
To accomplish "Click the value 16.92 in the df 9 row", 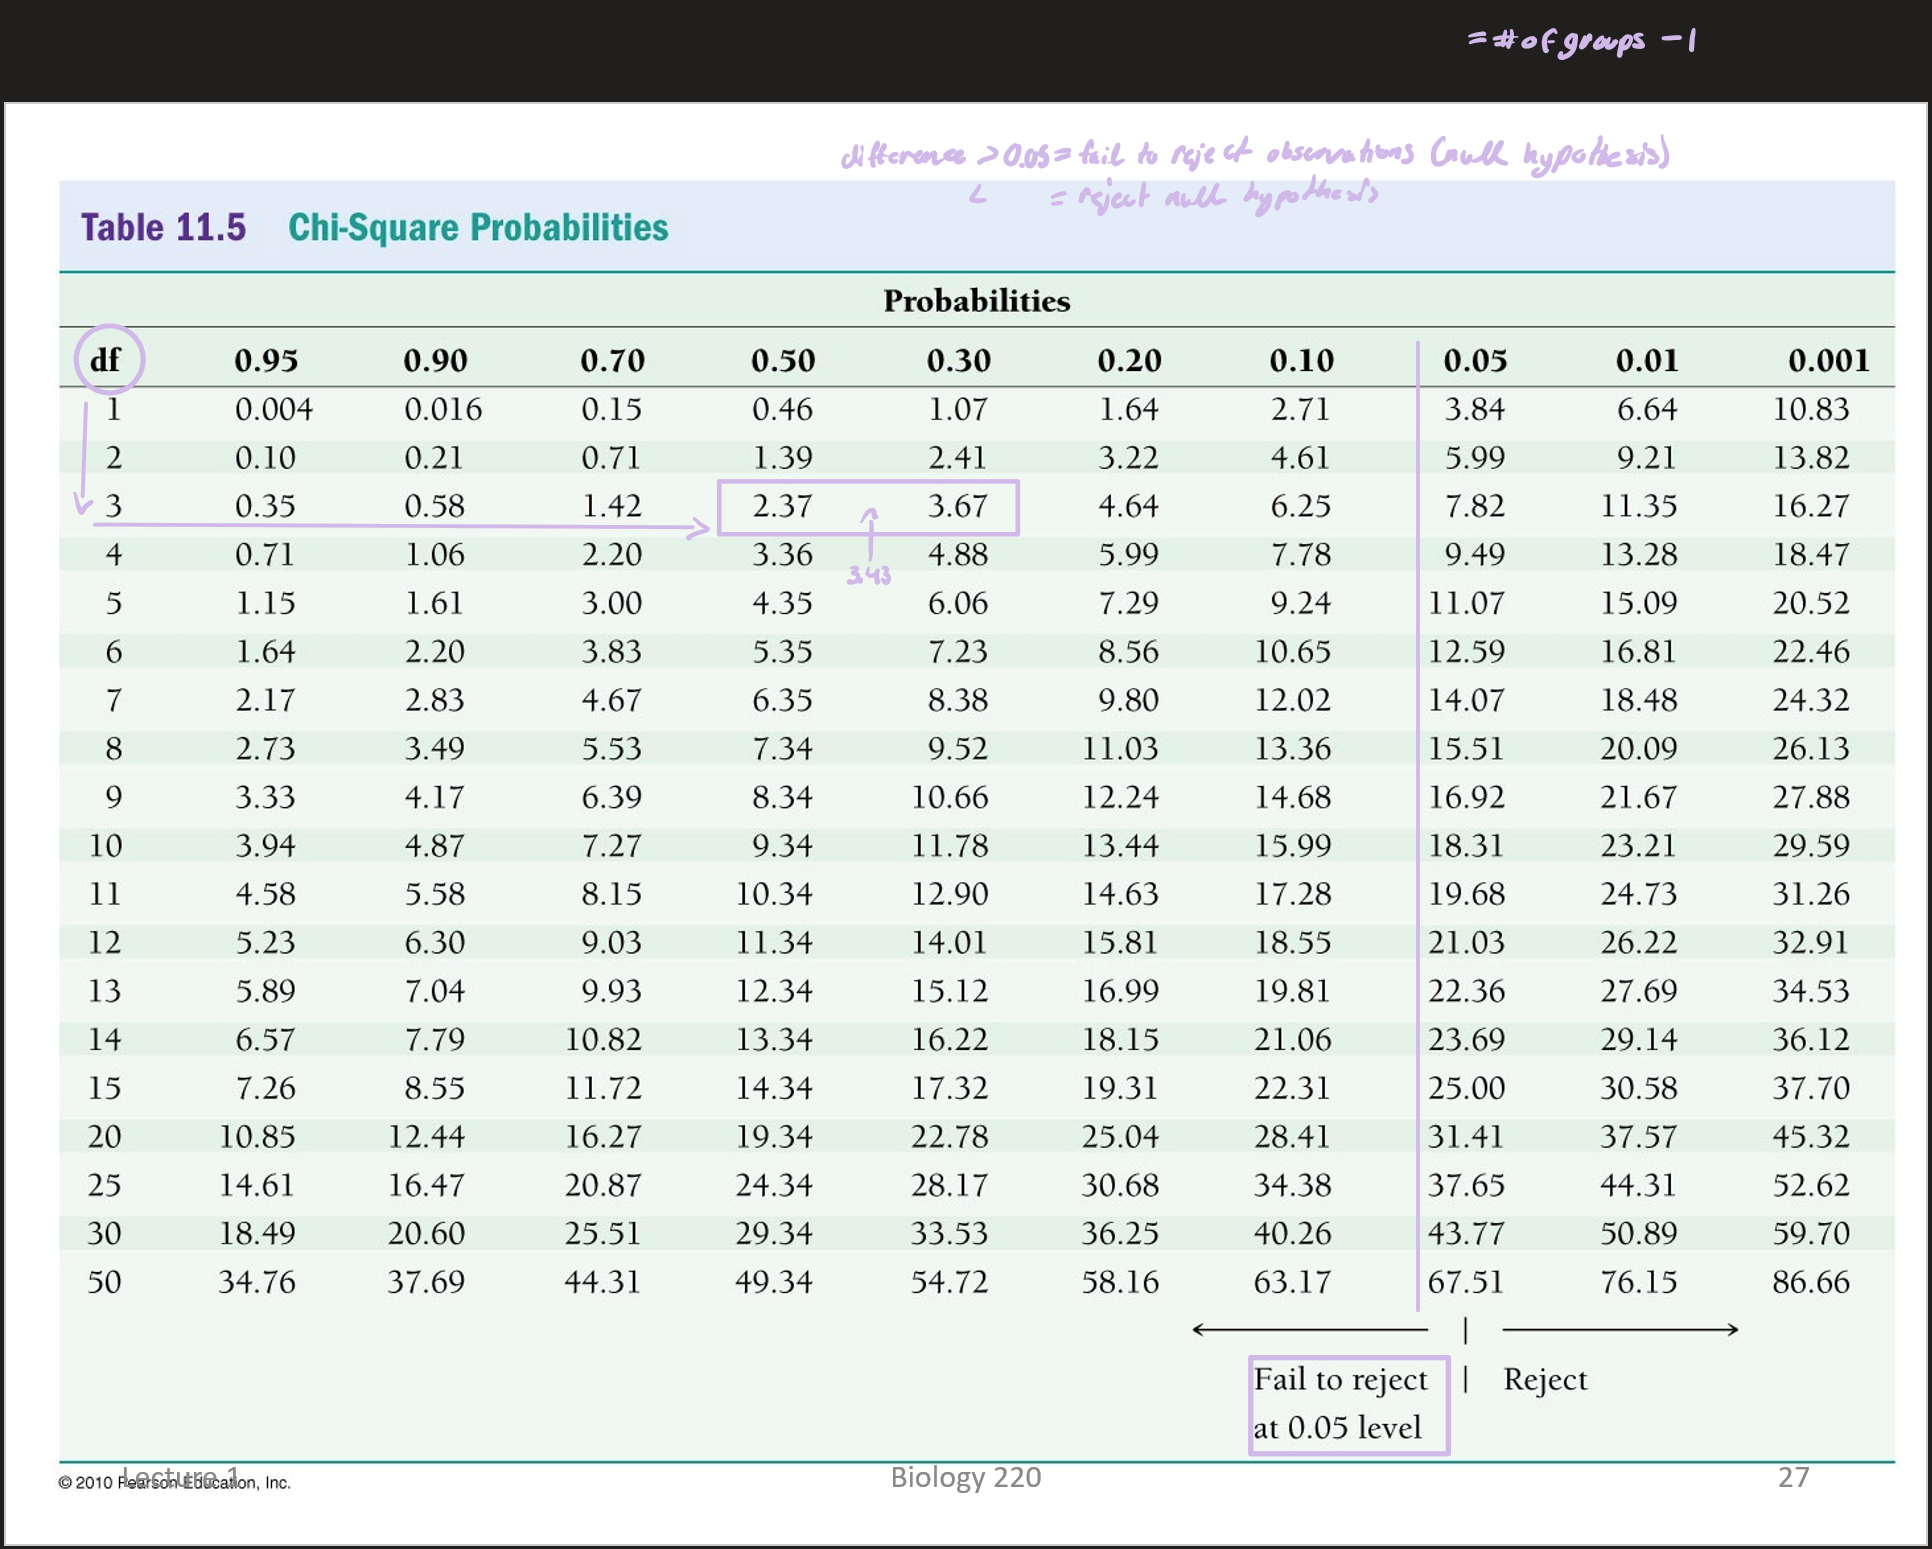I will tap(1466, 797).
